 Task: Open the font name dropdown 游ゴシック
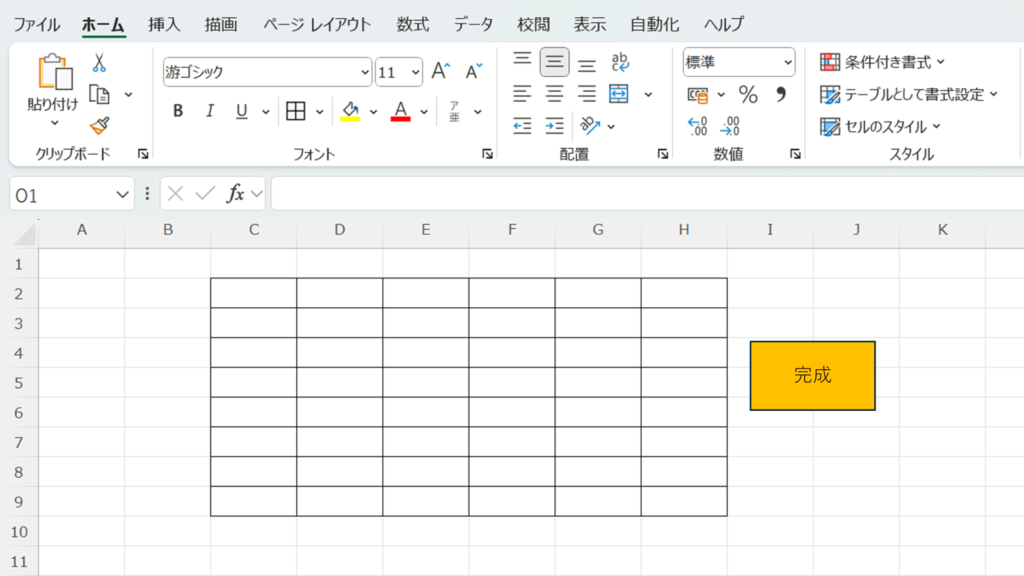tap(365, 72)
